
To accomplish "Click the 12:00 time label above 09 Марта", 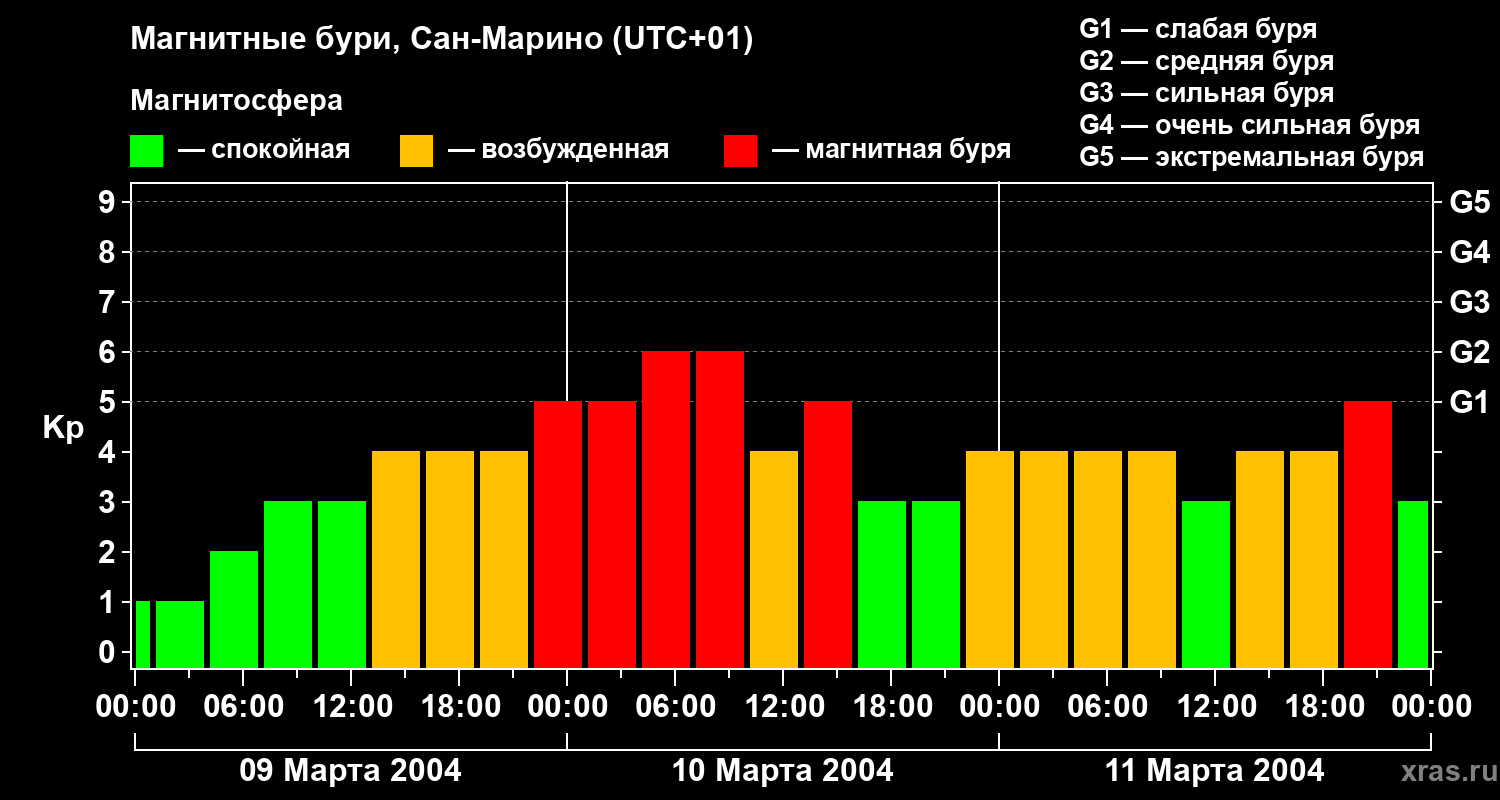I will (x=351, y=707).
